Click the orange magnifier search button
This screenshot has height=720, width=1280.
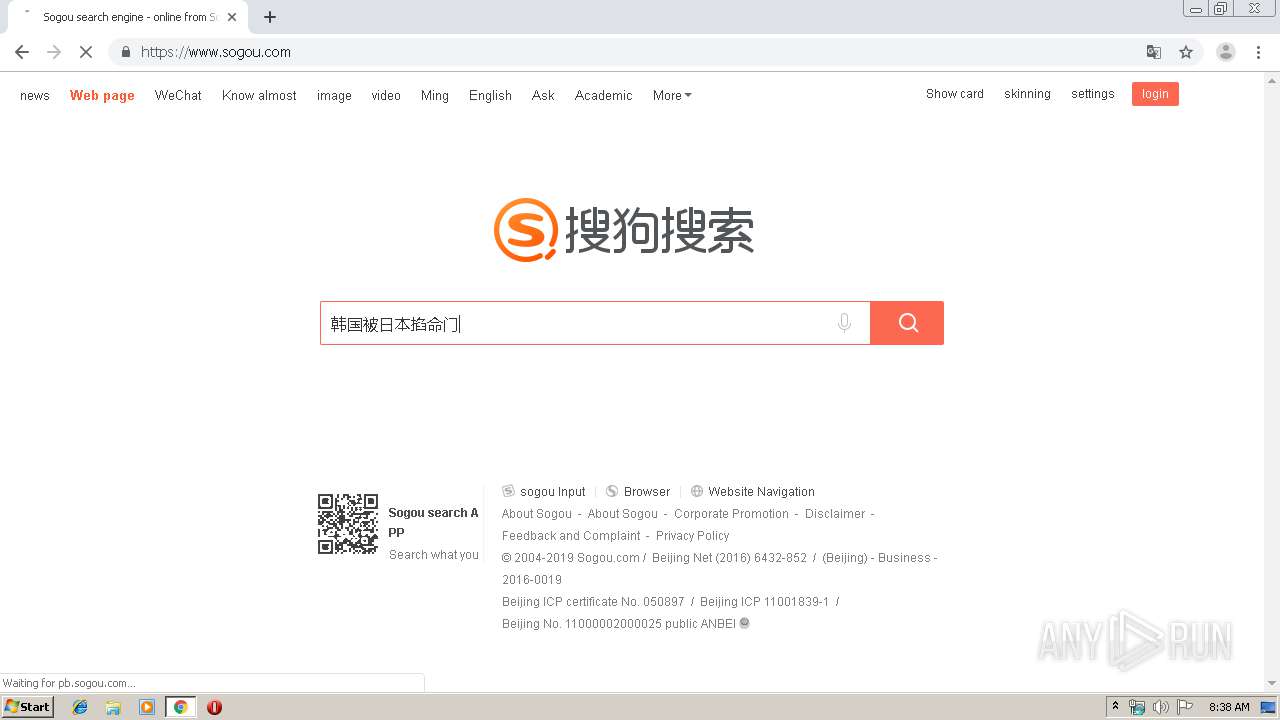click(x=907, y=323)
